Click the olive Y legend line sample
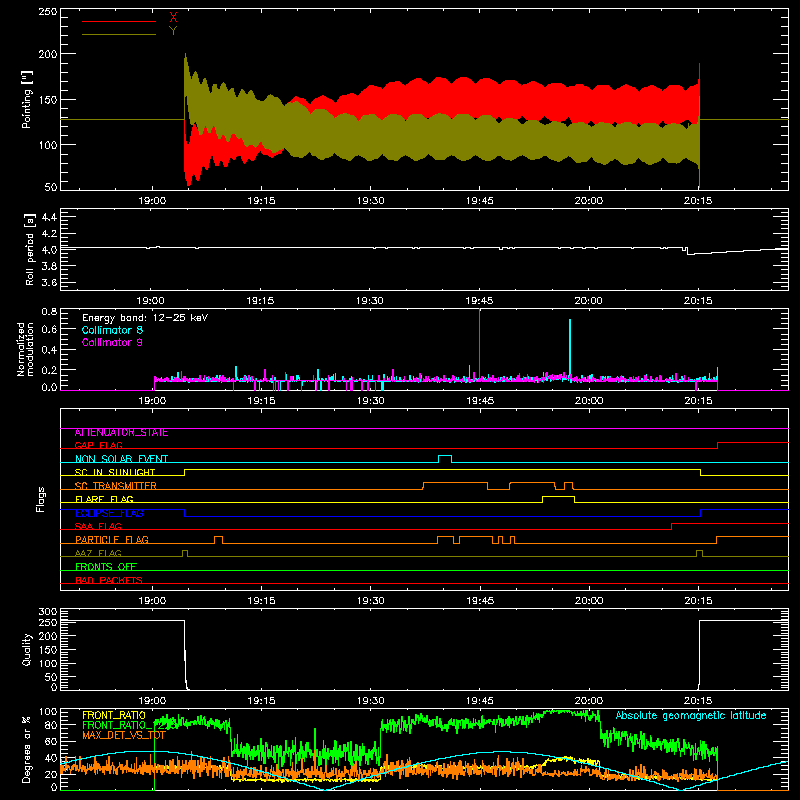Viewport: 800px width, 800px height. click(x=119, y=34)
